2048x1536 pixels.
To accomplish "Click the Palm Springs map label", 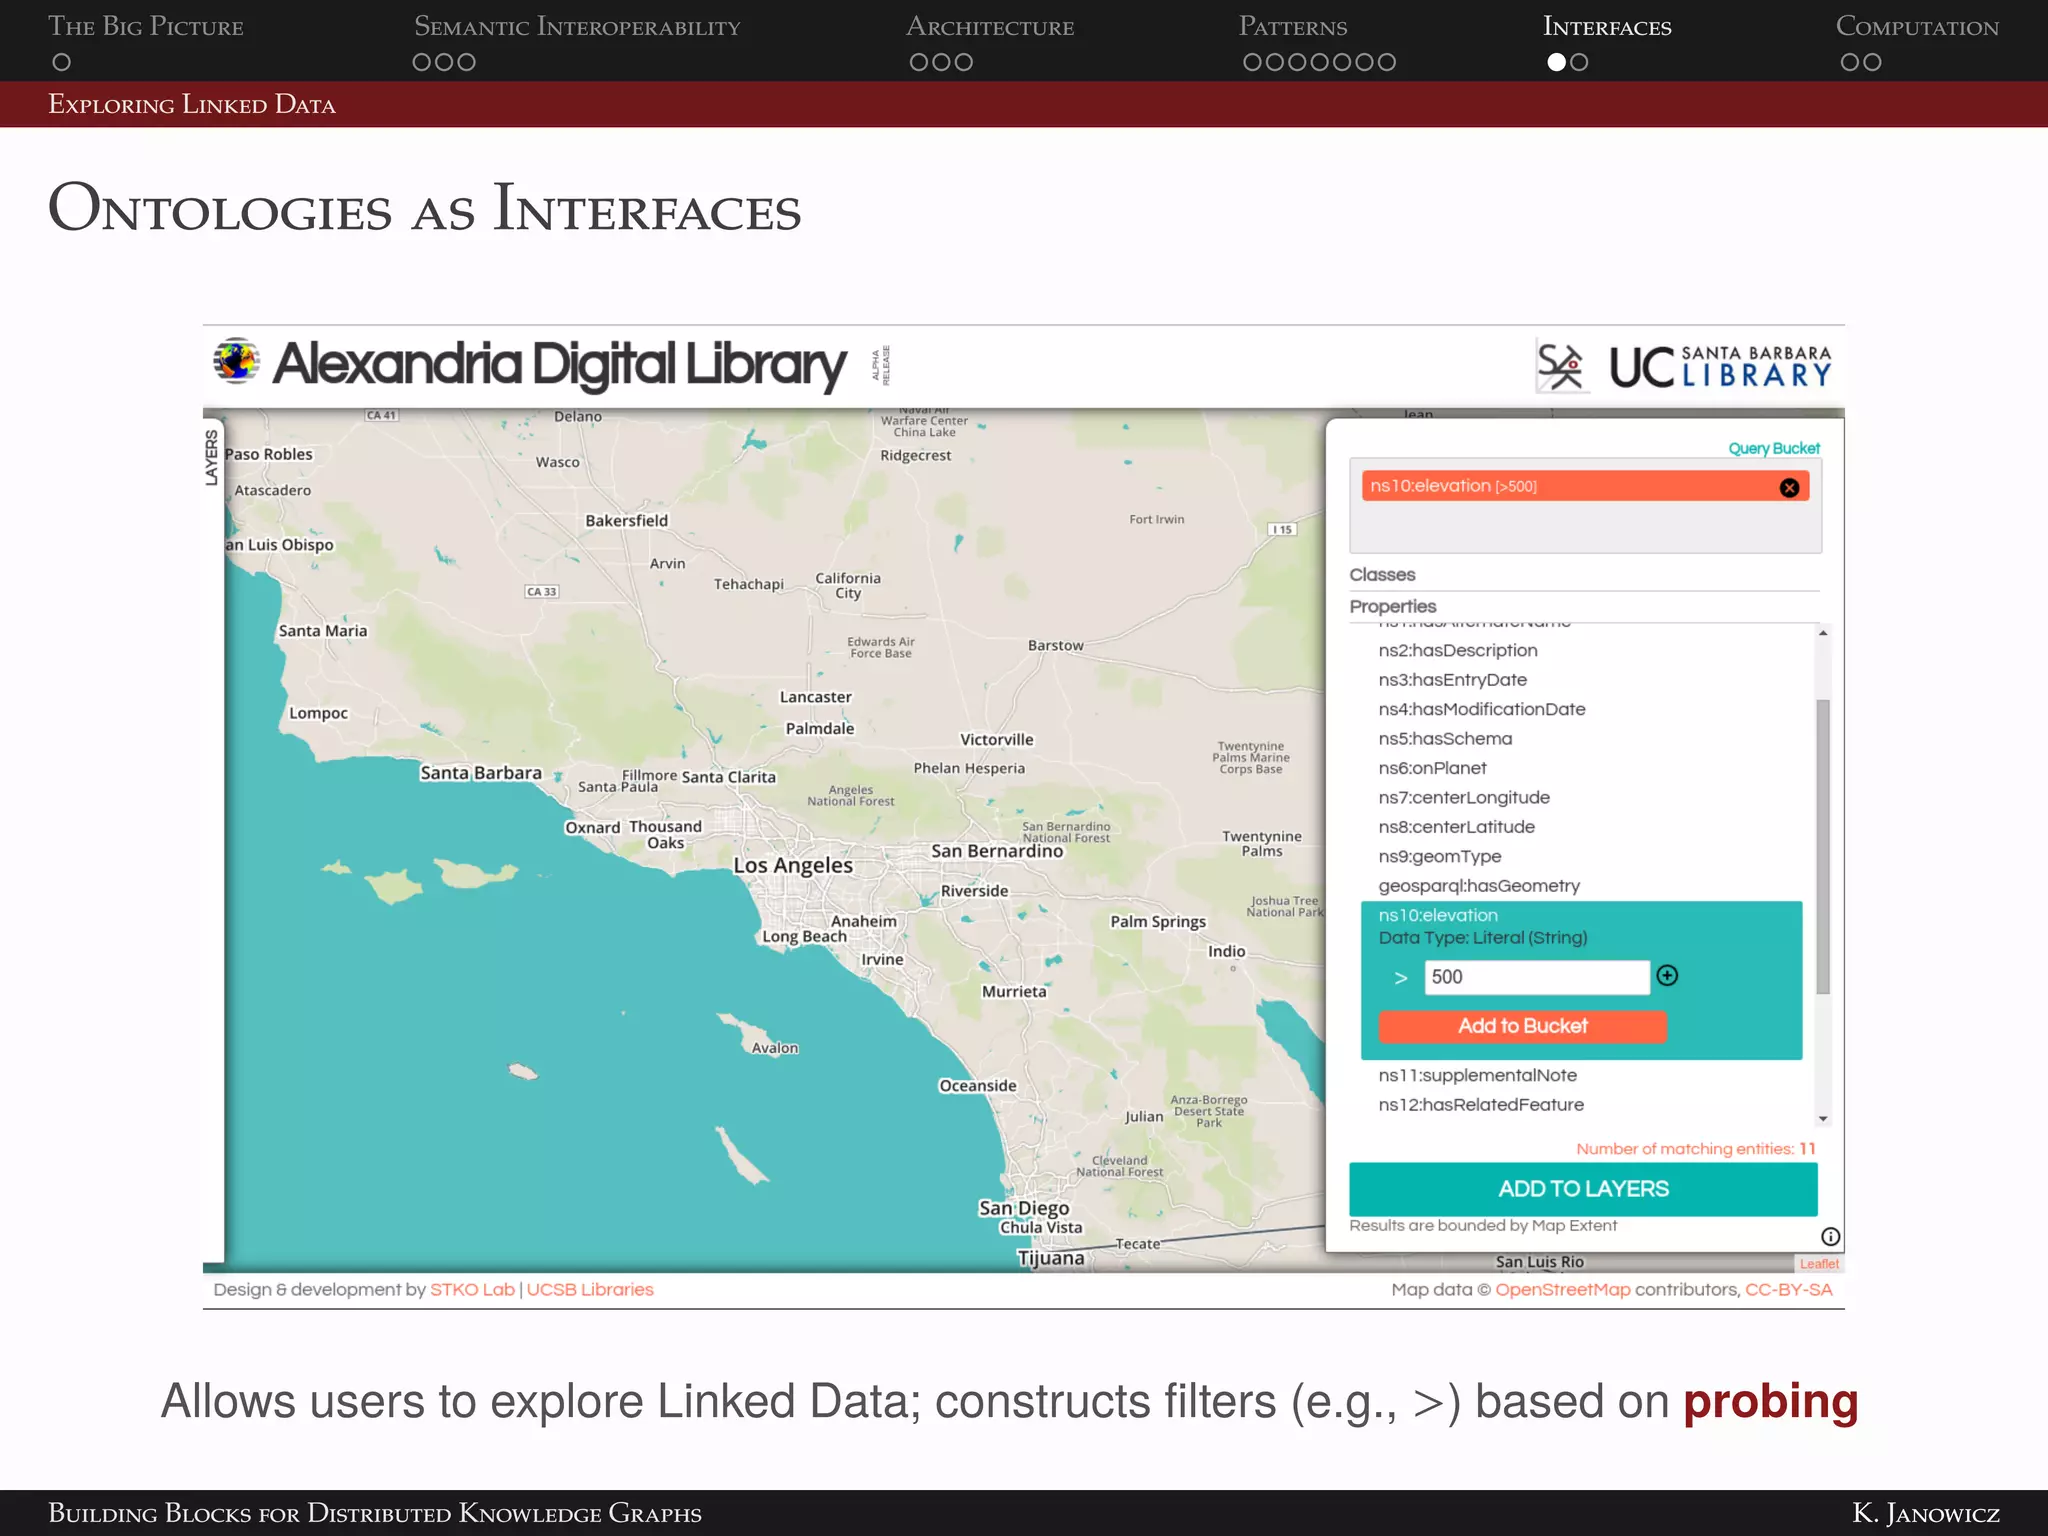I will [1158, 922].
